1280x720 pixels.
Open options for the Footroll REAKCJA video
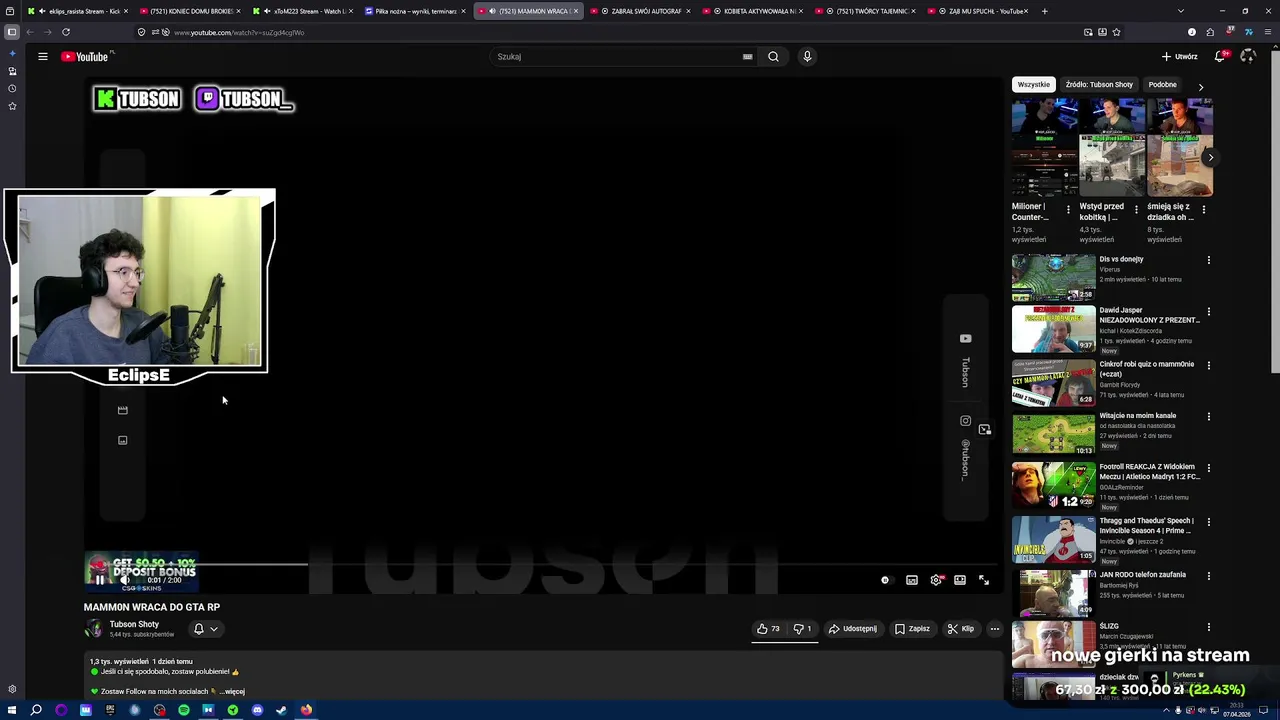point(1208,468)
